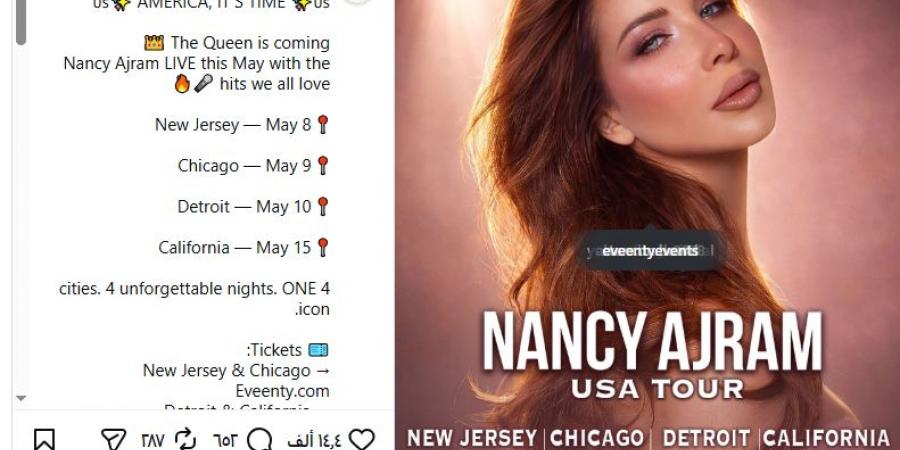
Task: Click the USA TOUR text on the poster
Action: tap(657, 389)
